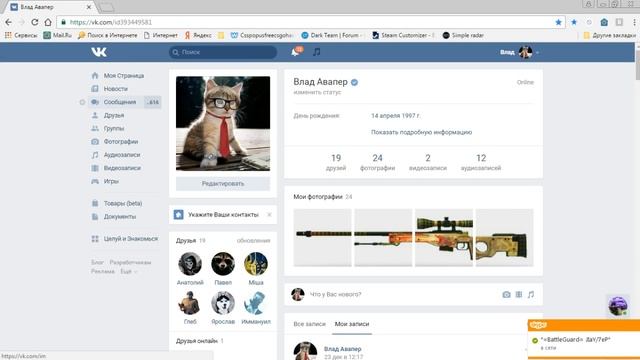Click the settings gear beside Сообщения

82,102
